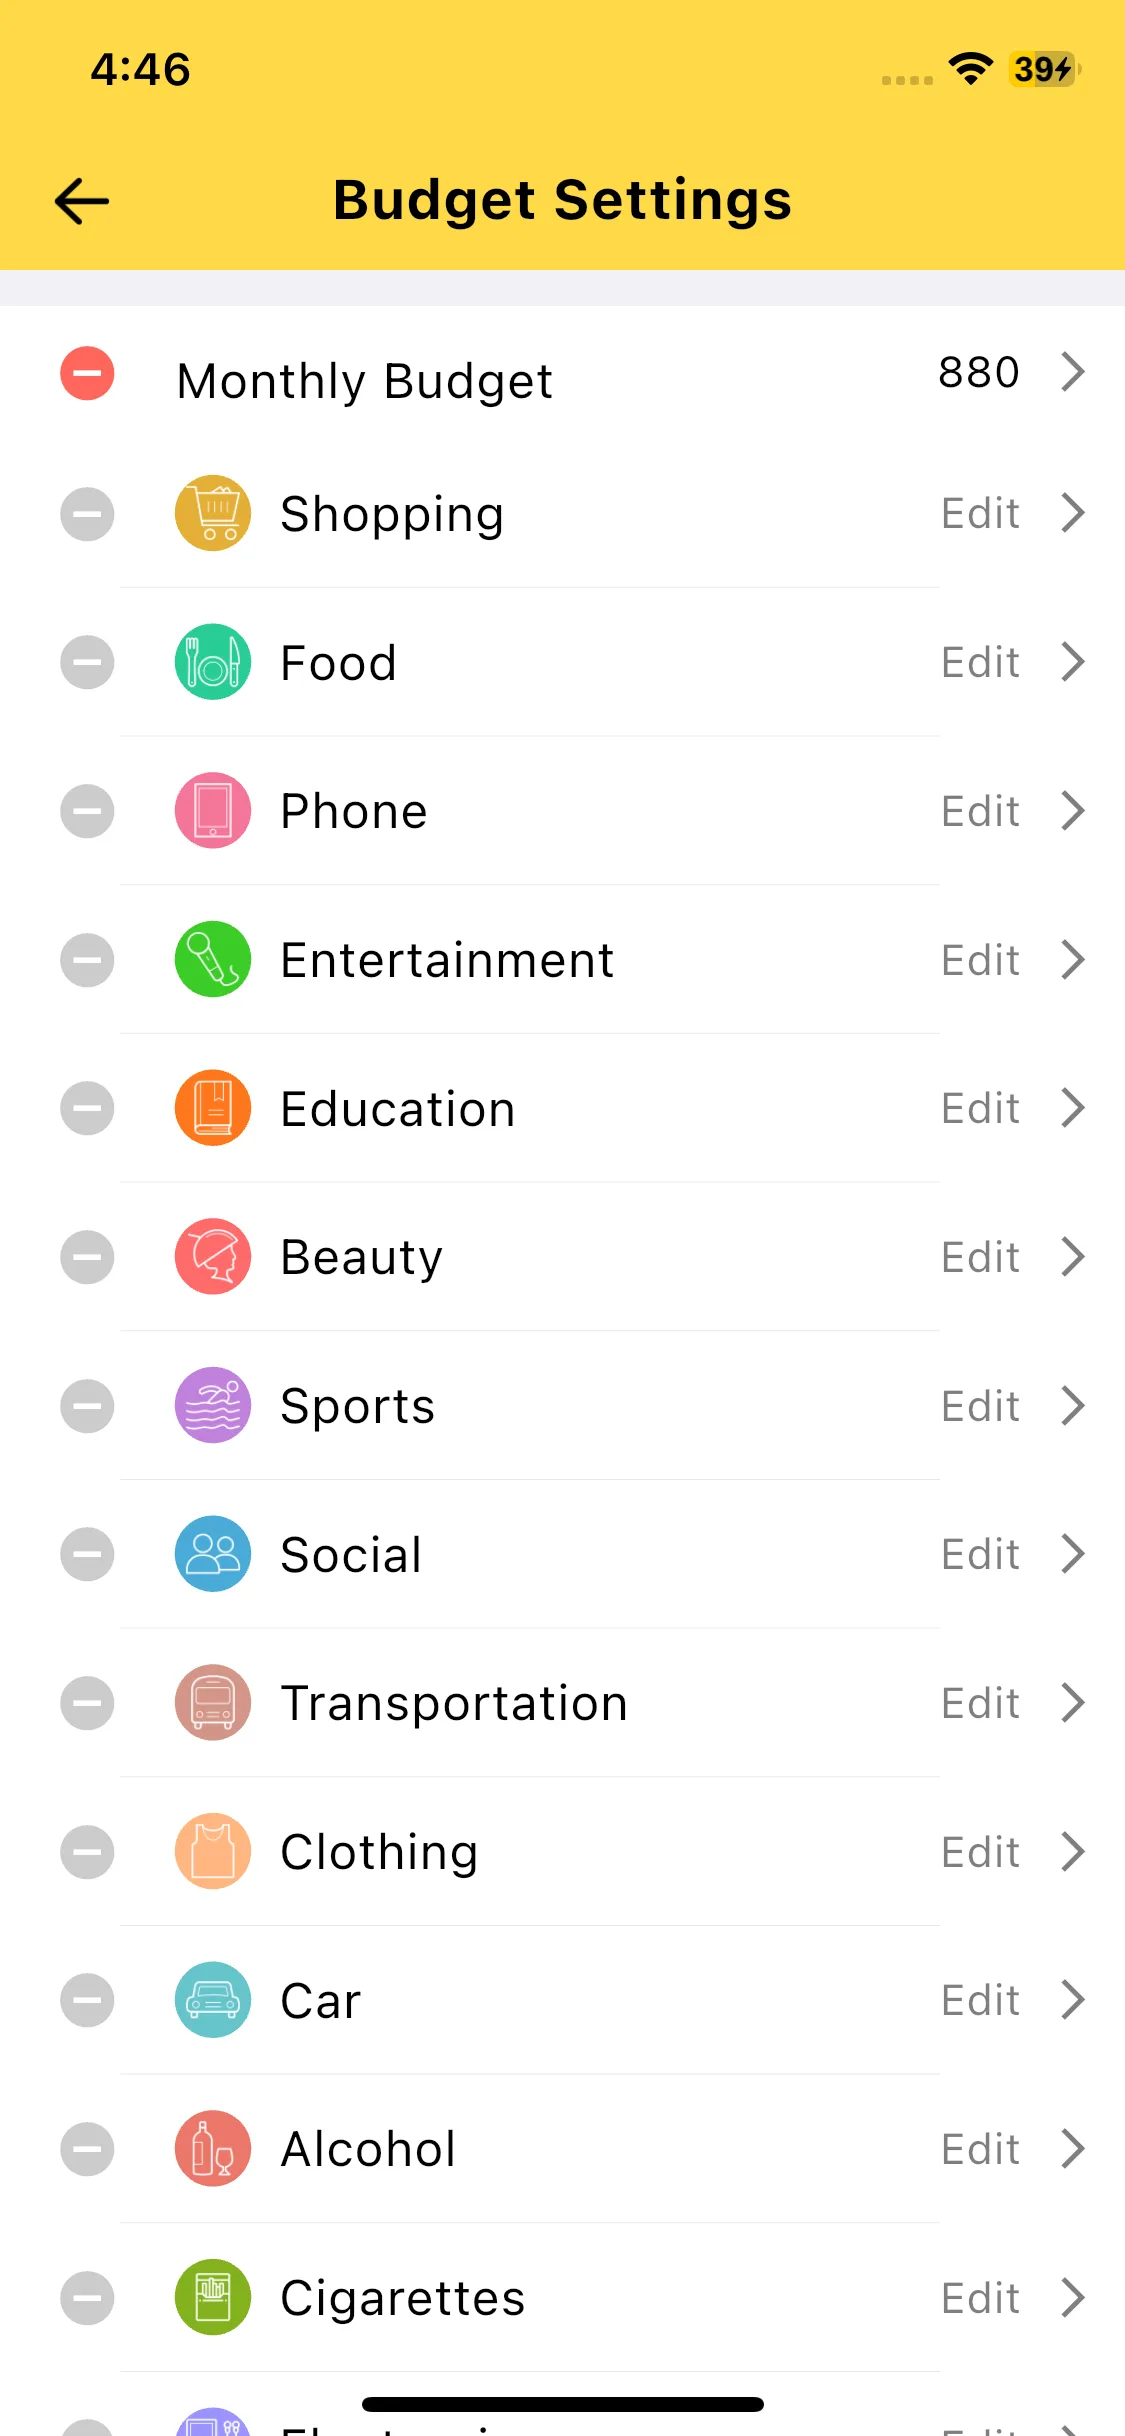Tap the Food plate category icon
Viewport: 1125px width, 2436px height.
point(212,662)
